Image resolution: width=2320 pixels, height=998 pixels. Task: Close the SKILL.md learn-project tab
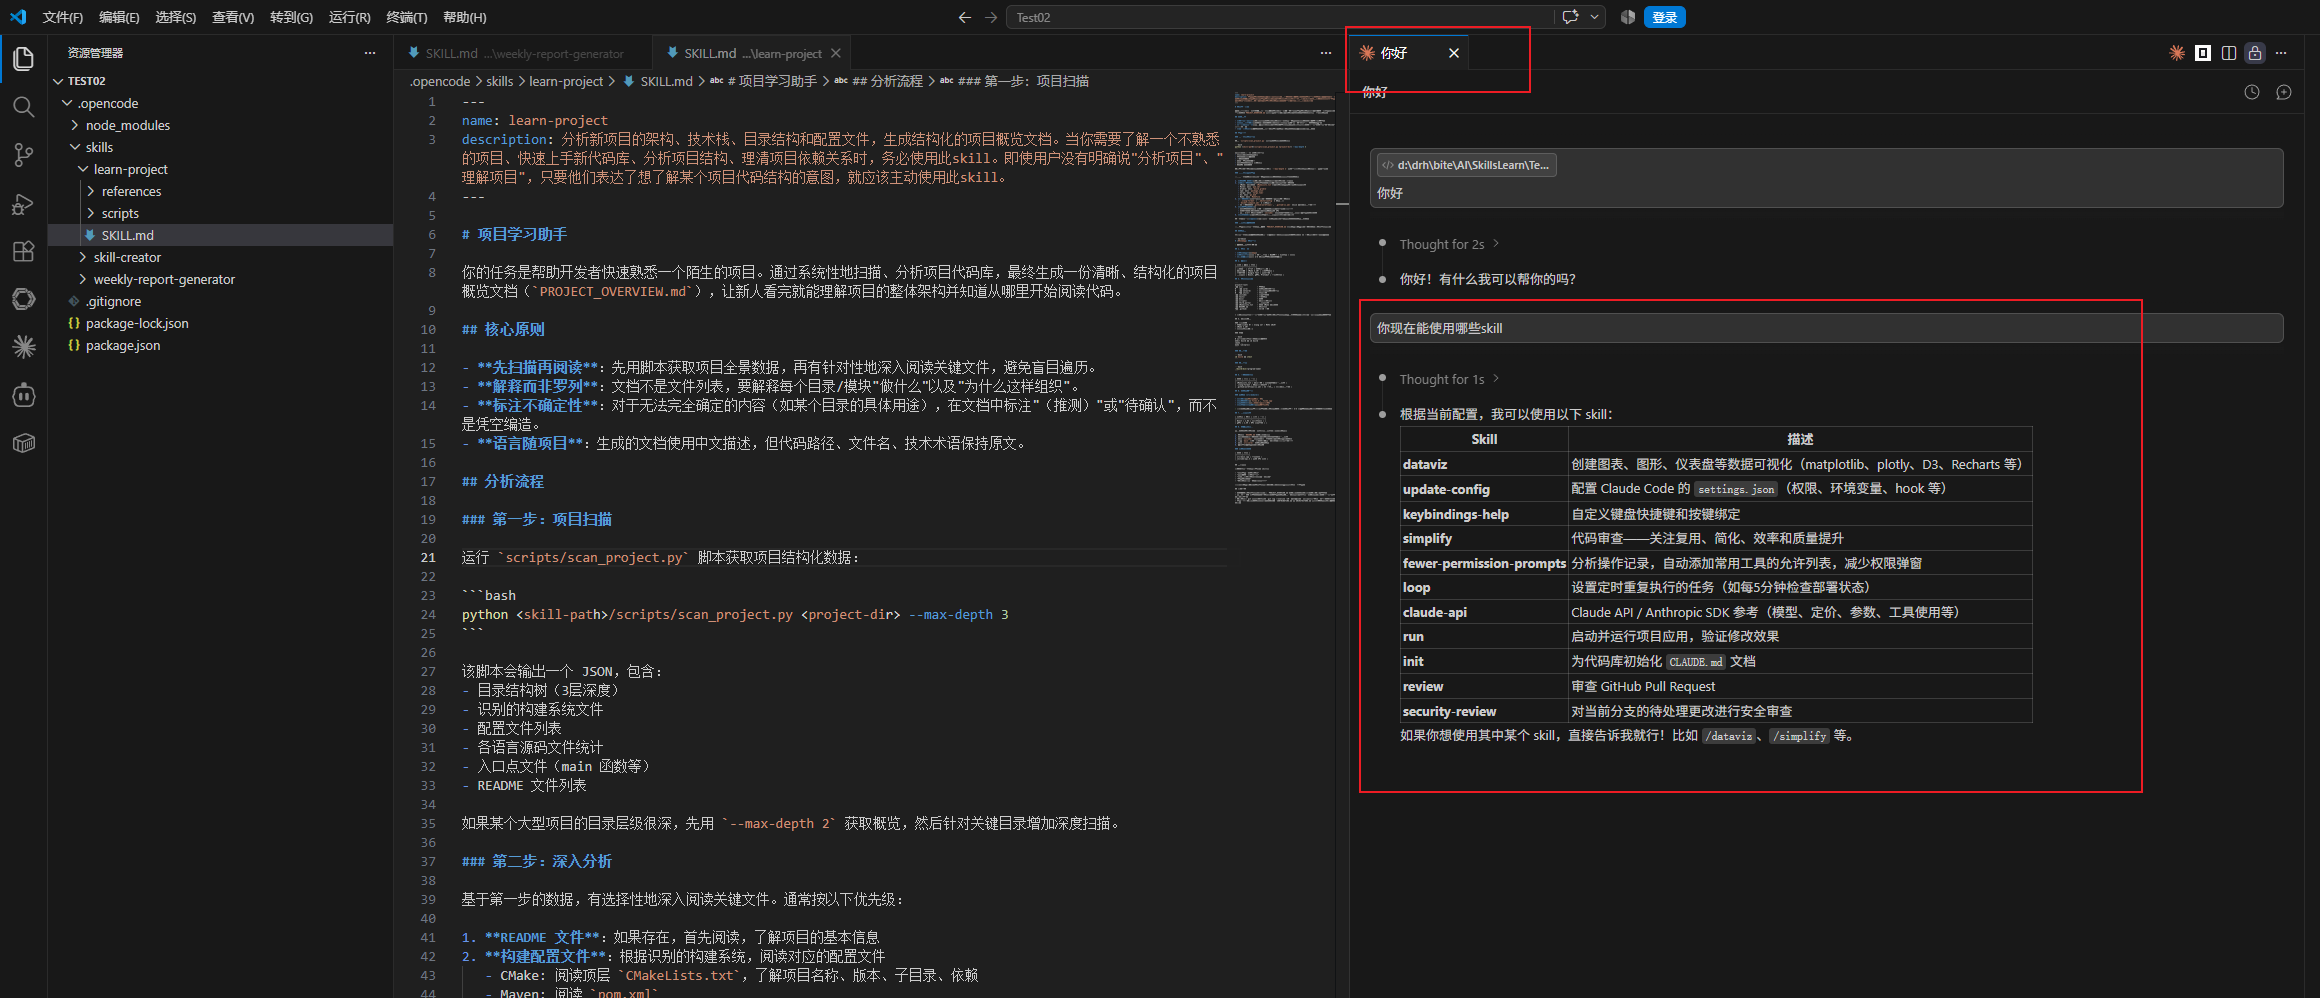(836, 53)
